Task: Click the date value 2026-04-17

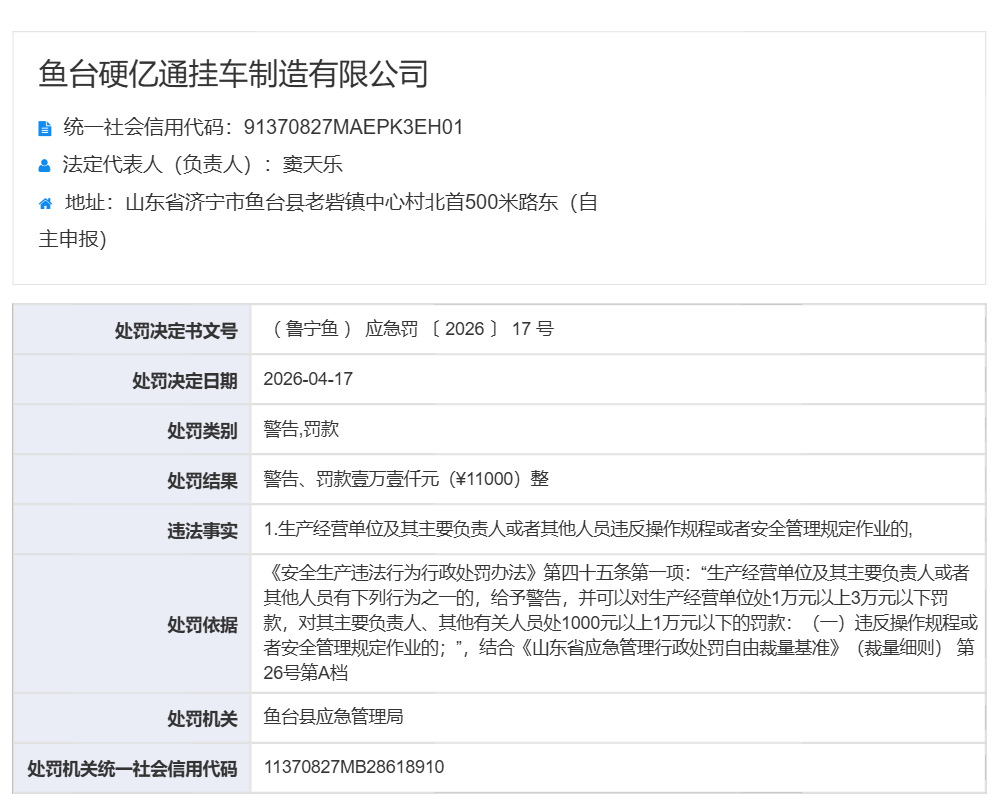Action: (308, 380)
